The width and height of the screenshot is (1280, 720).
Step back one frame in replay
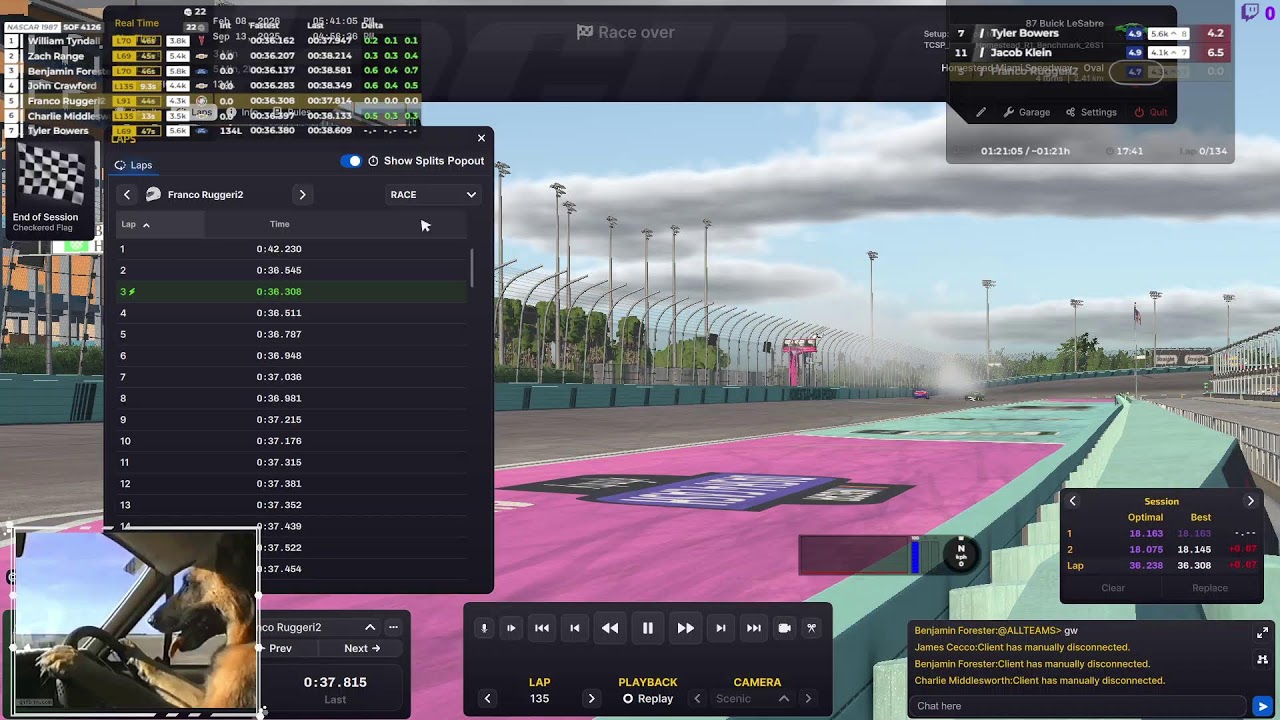point(575,628)
